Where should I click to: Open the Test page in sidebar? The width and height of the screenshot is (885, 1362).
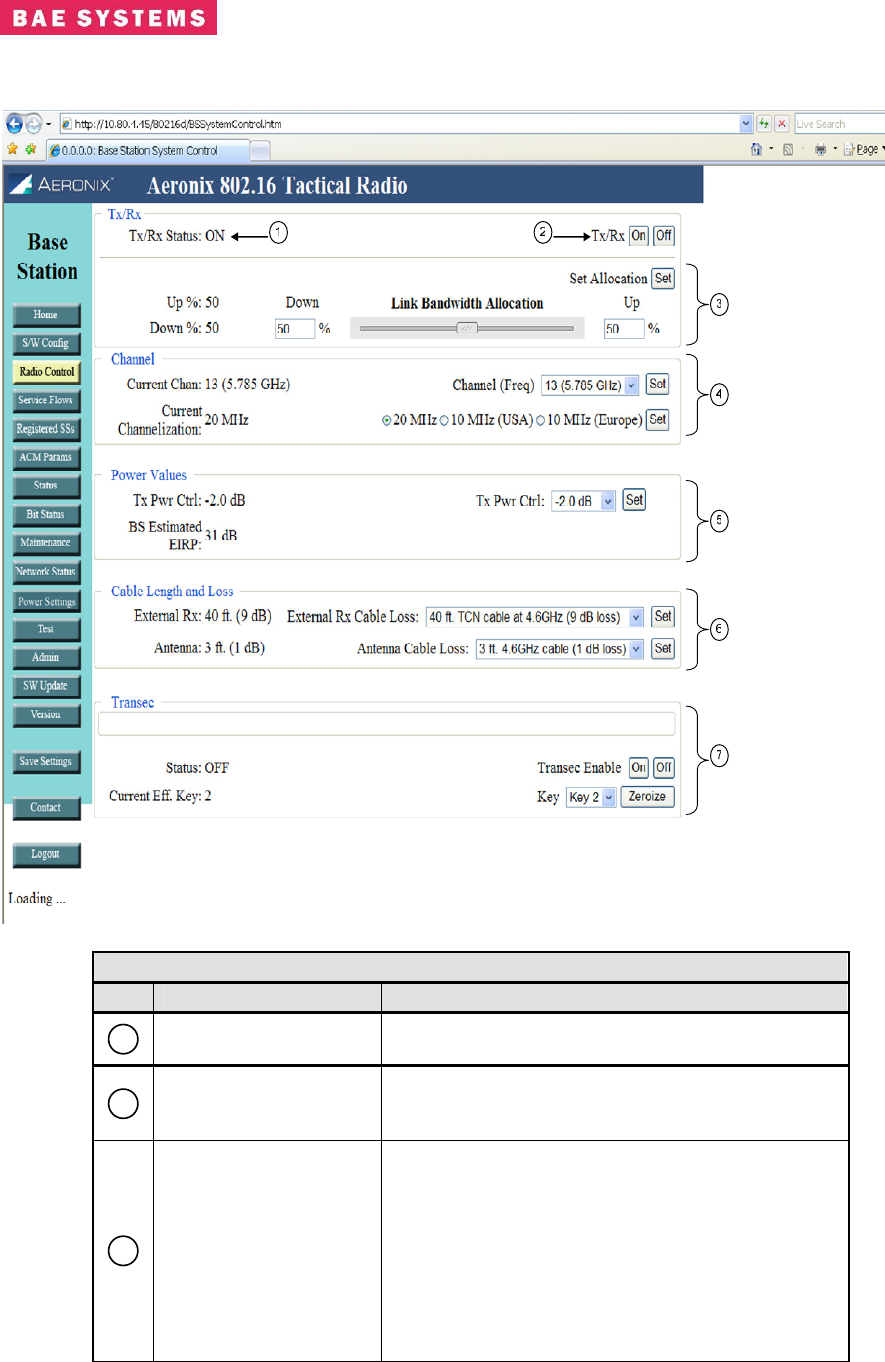[45, 630]
